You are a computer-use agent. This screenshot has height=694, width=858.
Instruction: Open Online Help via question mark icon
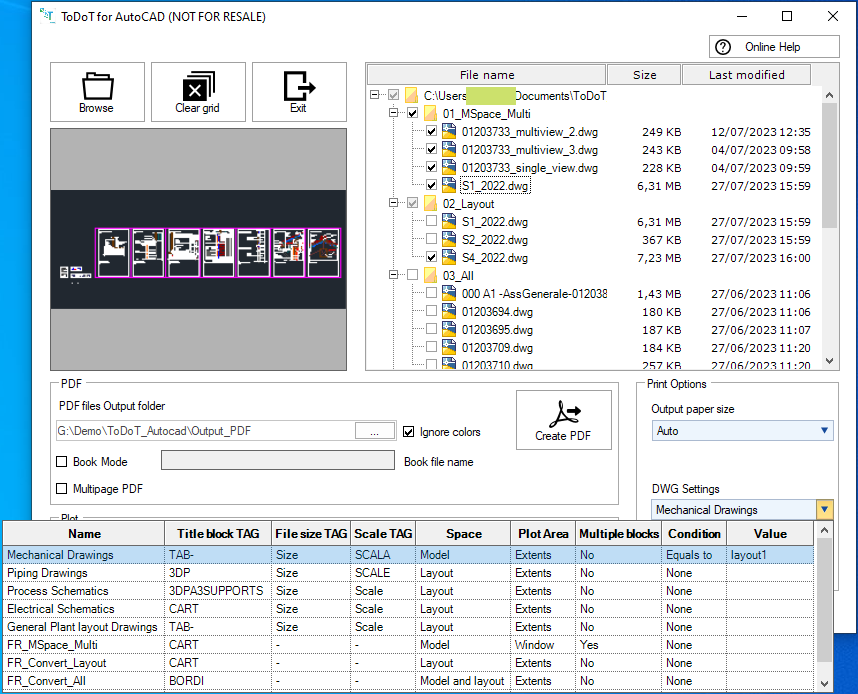click(x=723, y=47)
